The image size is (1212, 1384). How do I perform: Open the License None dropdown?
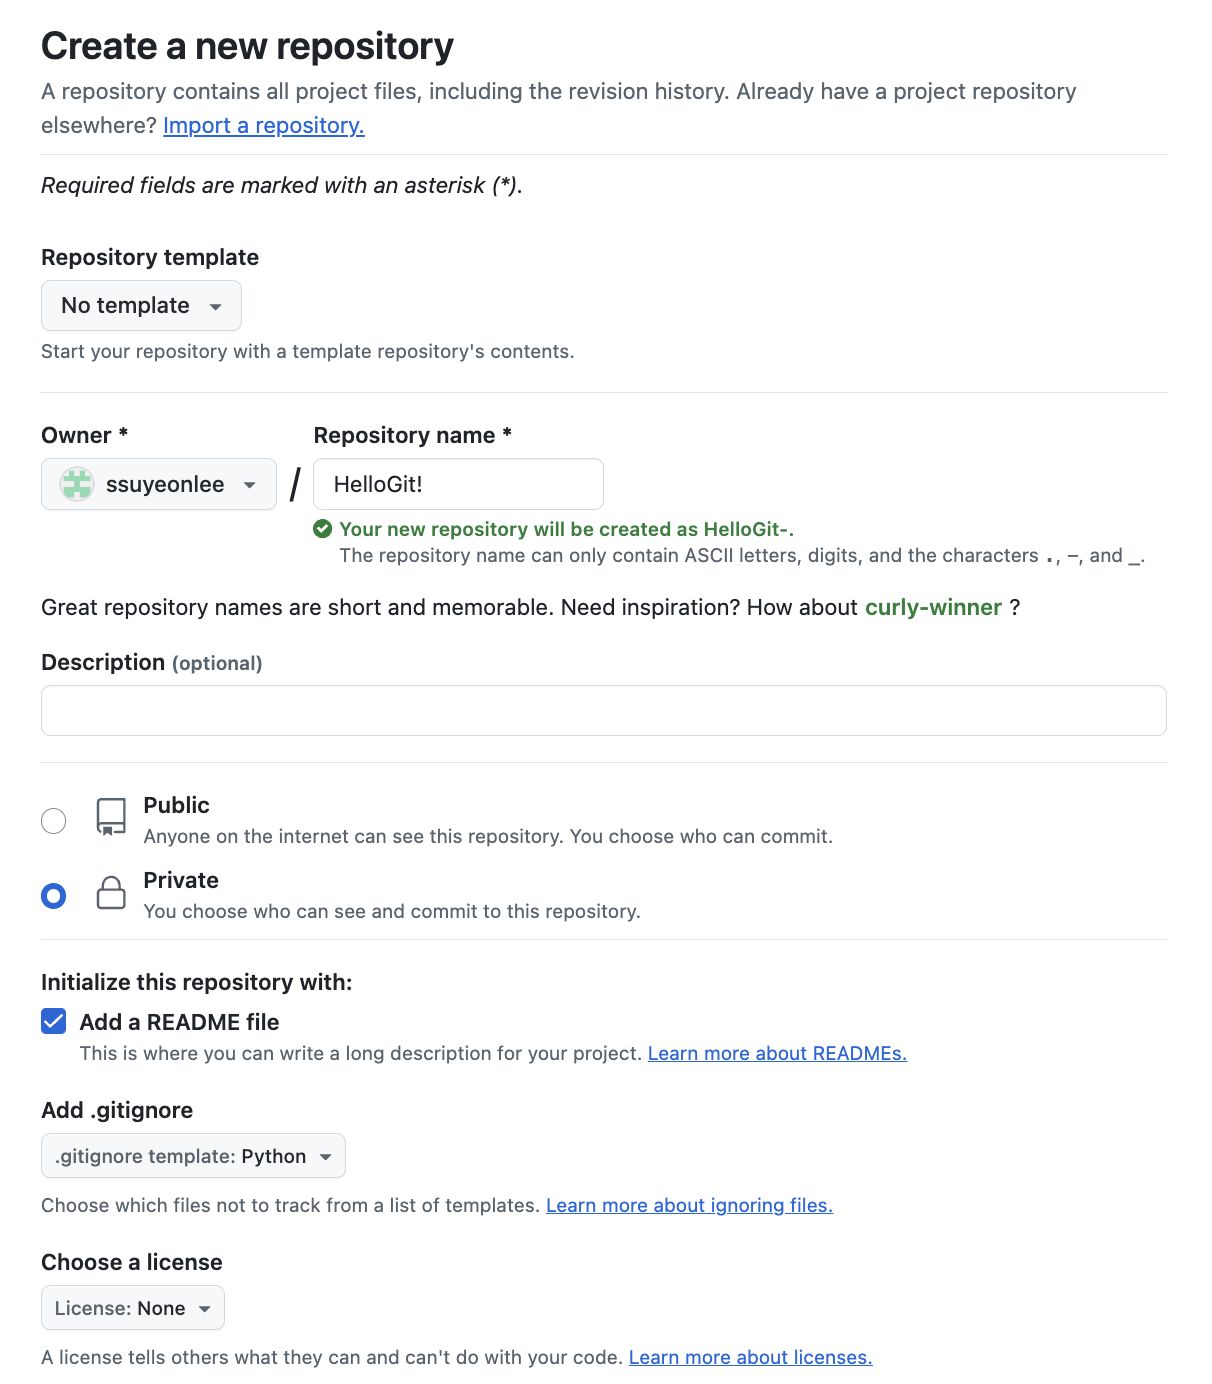[133, 1308]
